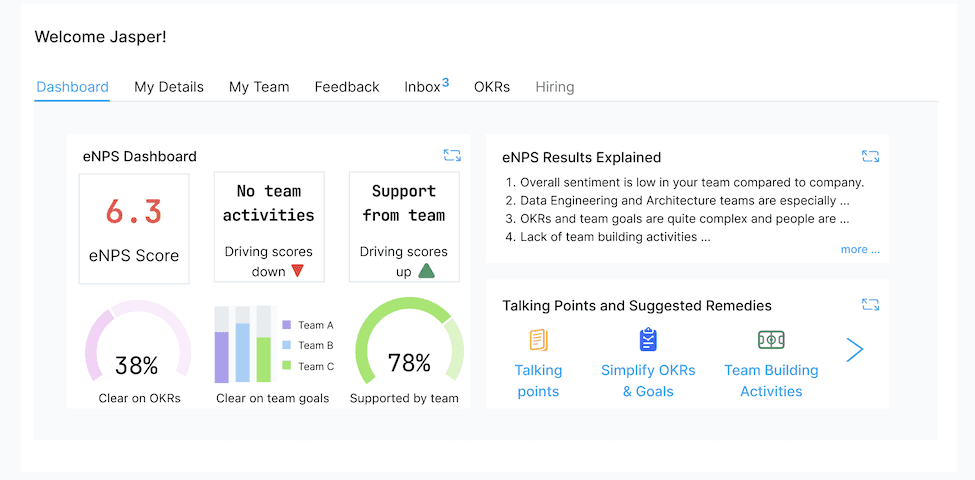Image resolution: width=975 pixels, height=480 pixels.
Task: Select the Team C green legend swatch
Action: tap(287, 366)
